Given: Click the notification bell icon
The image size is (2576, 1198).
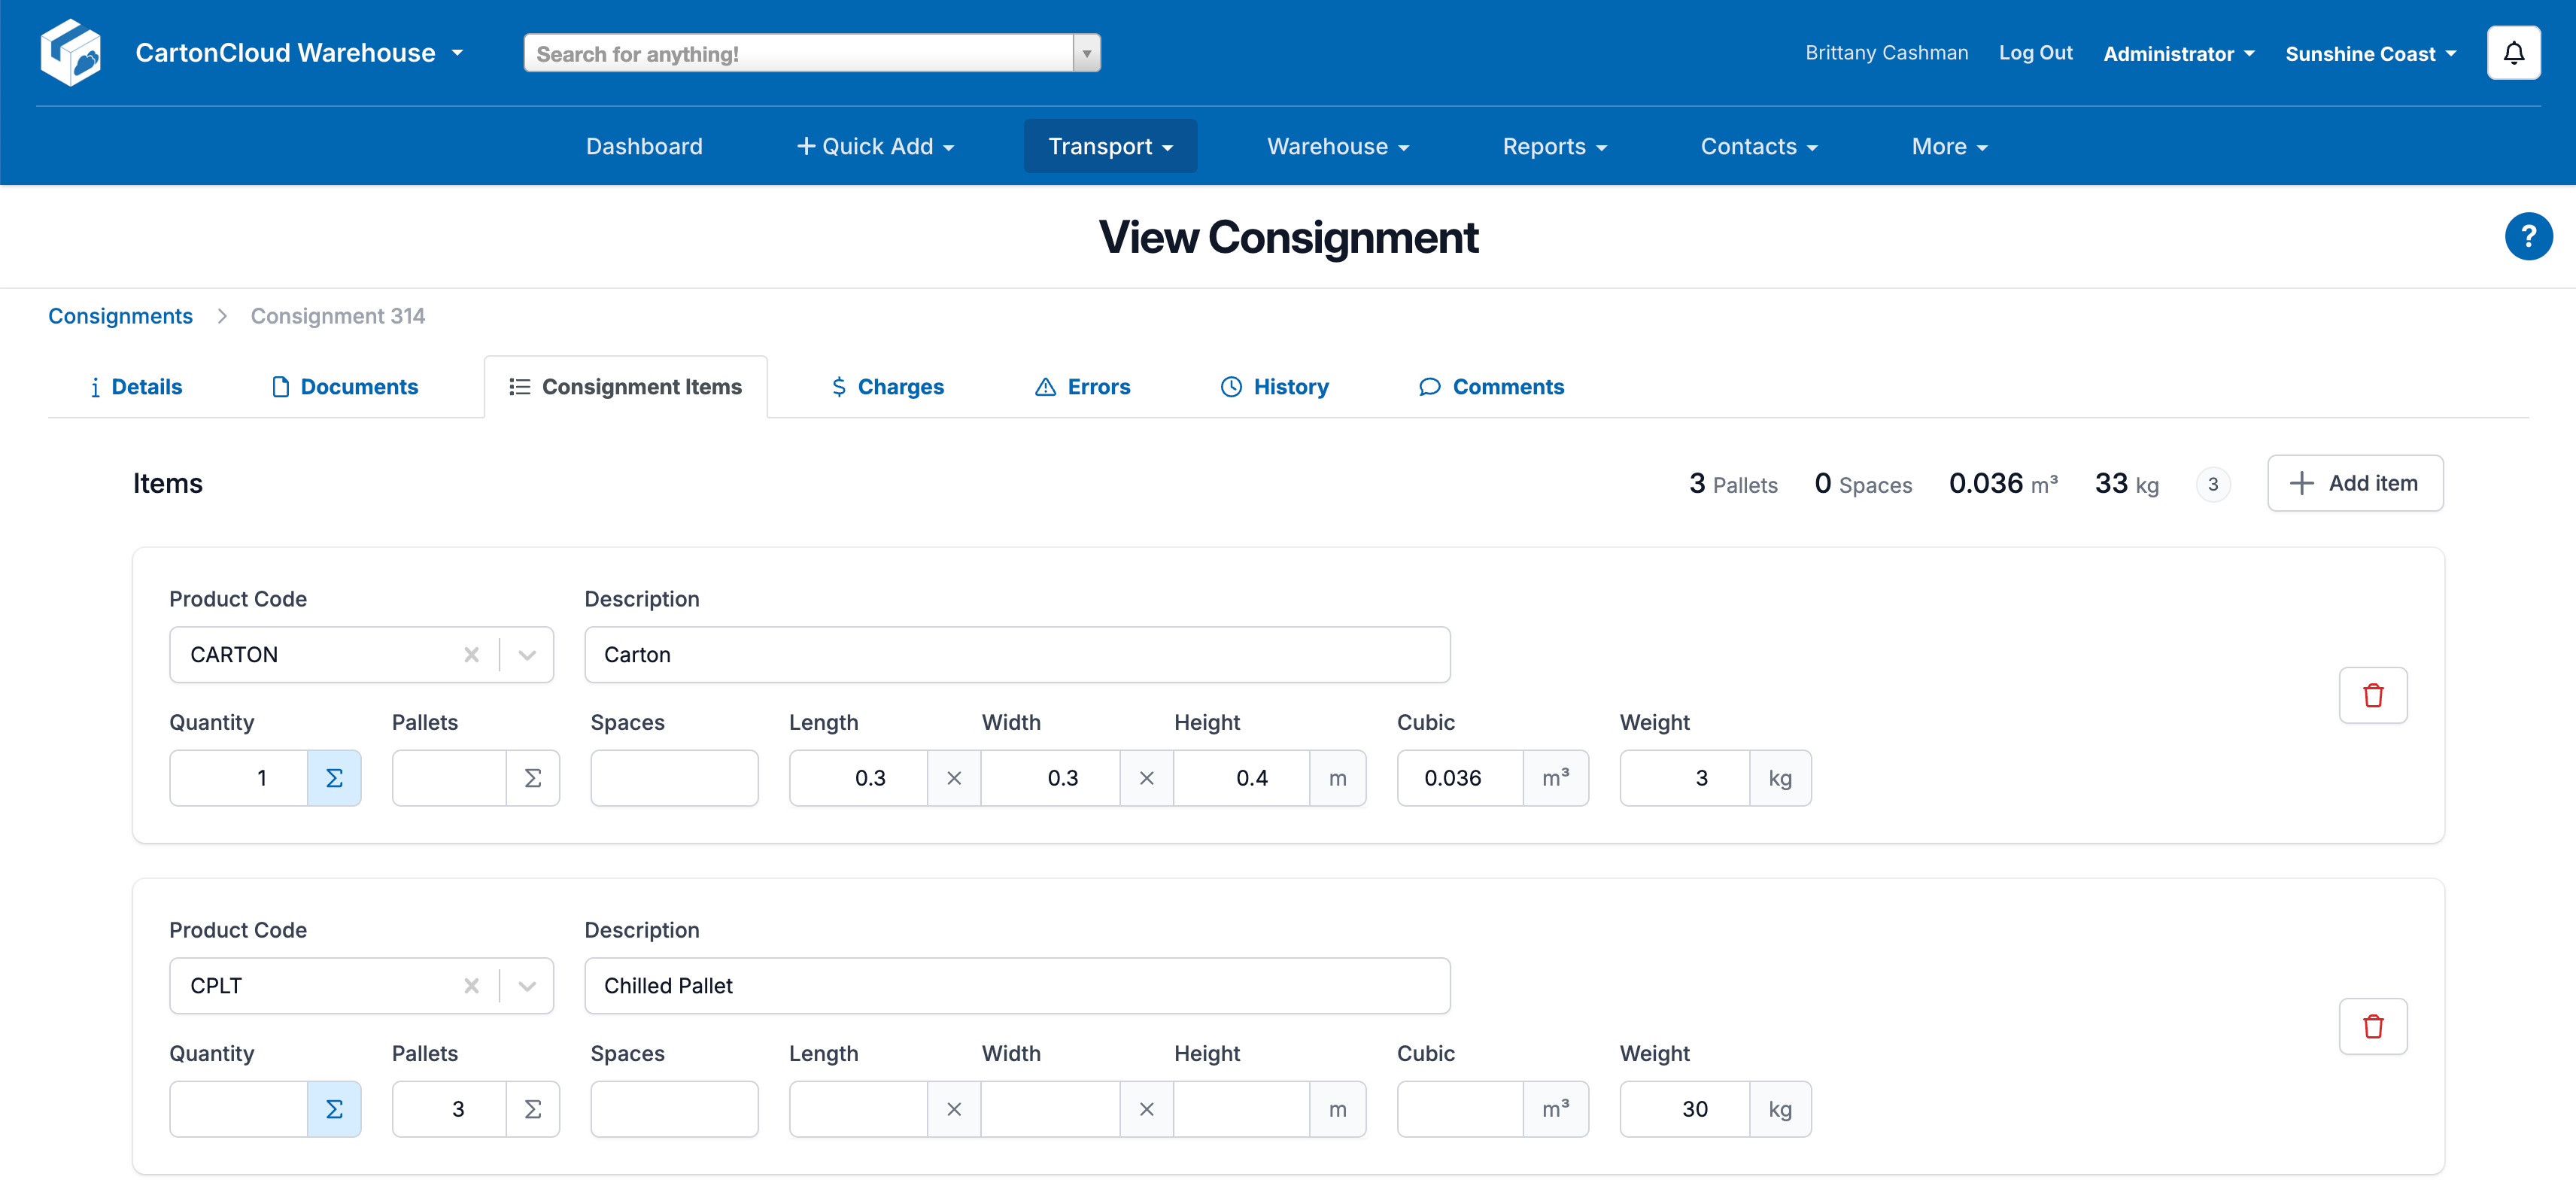Looking at the screenshot, I should (2513, 52).
